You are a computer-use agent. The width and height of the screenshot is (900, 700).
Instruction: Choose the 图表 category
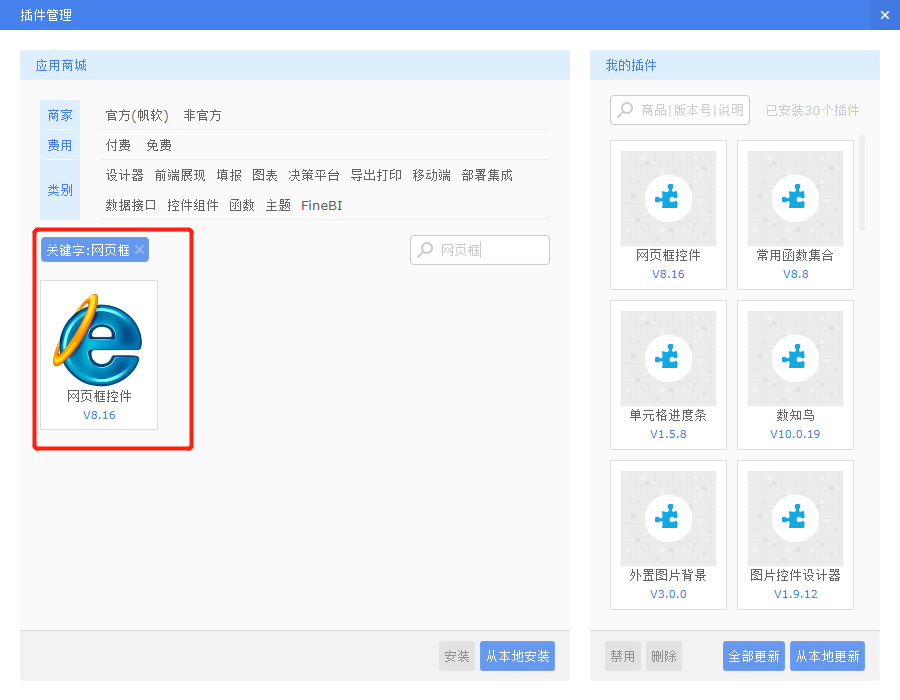coord(265,175)
